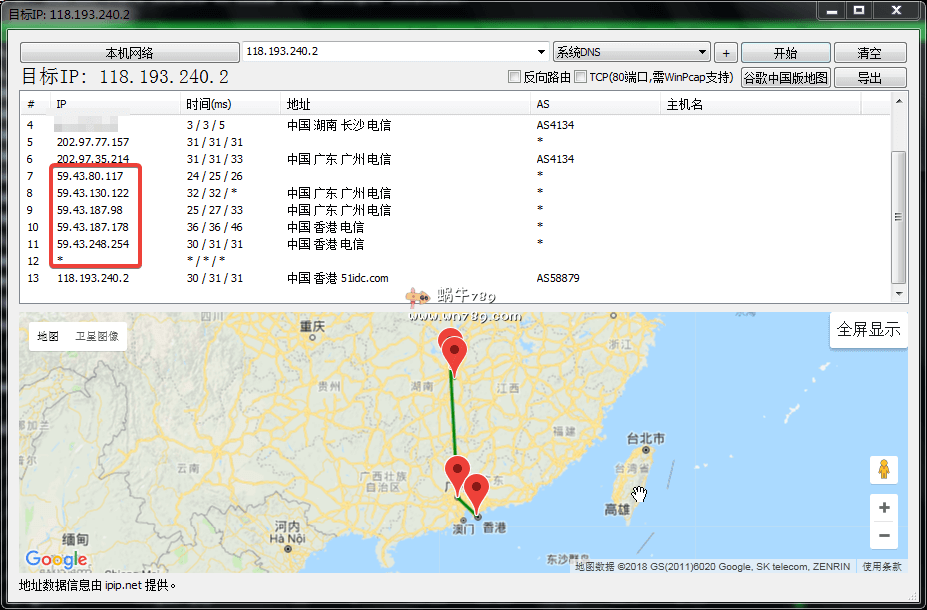Click the topmost red marker near Changsha

[x=450, y=341]
